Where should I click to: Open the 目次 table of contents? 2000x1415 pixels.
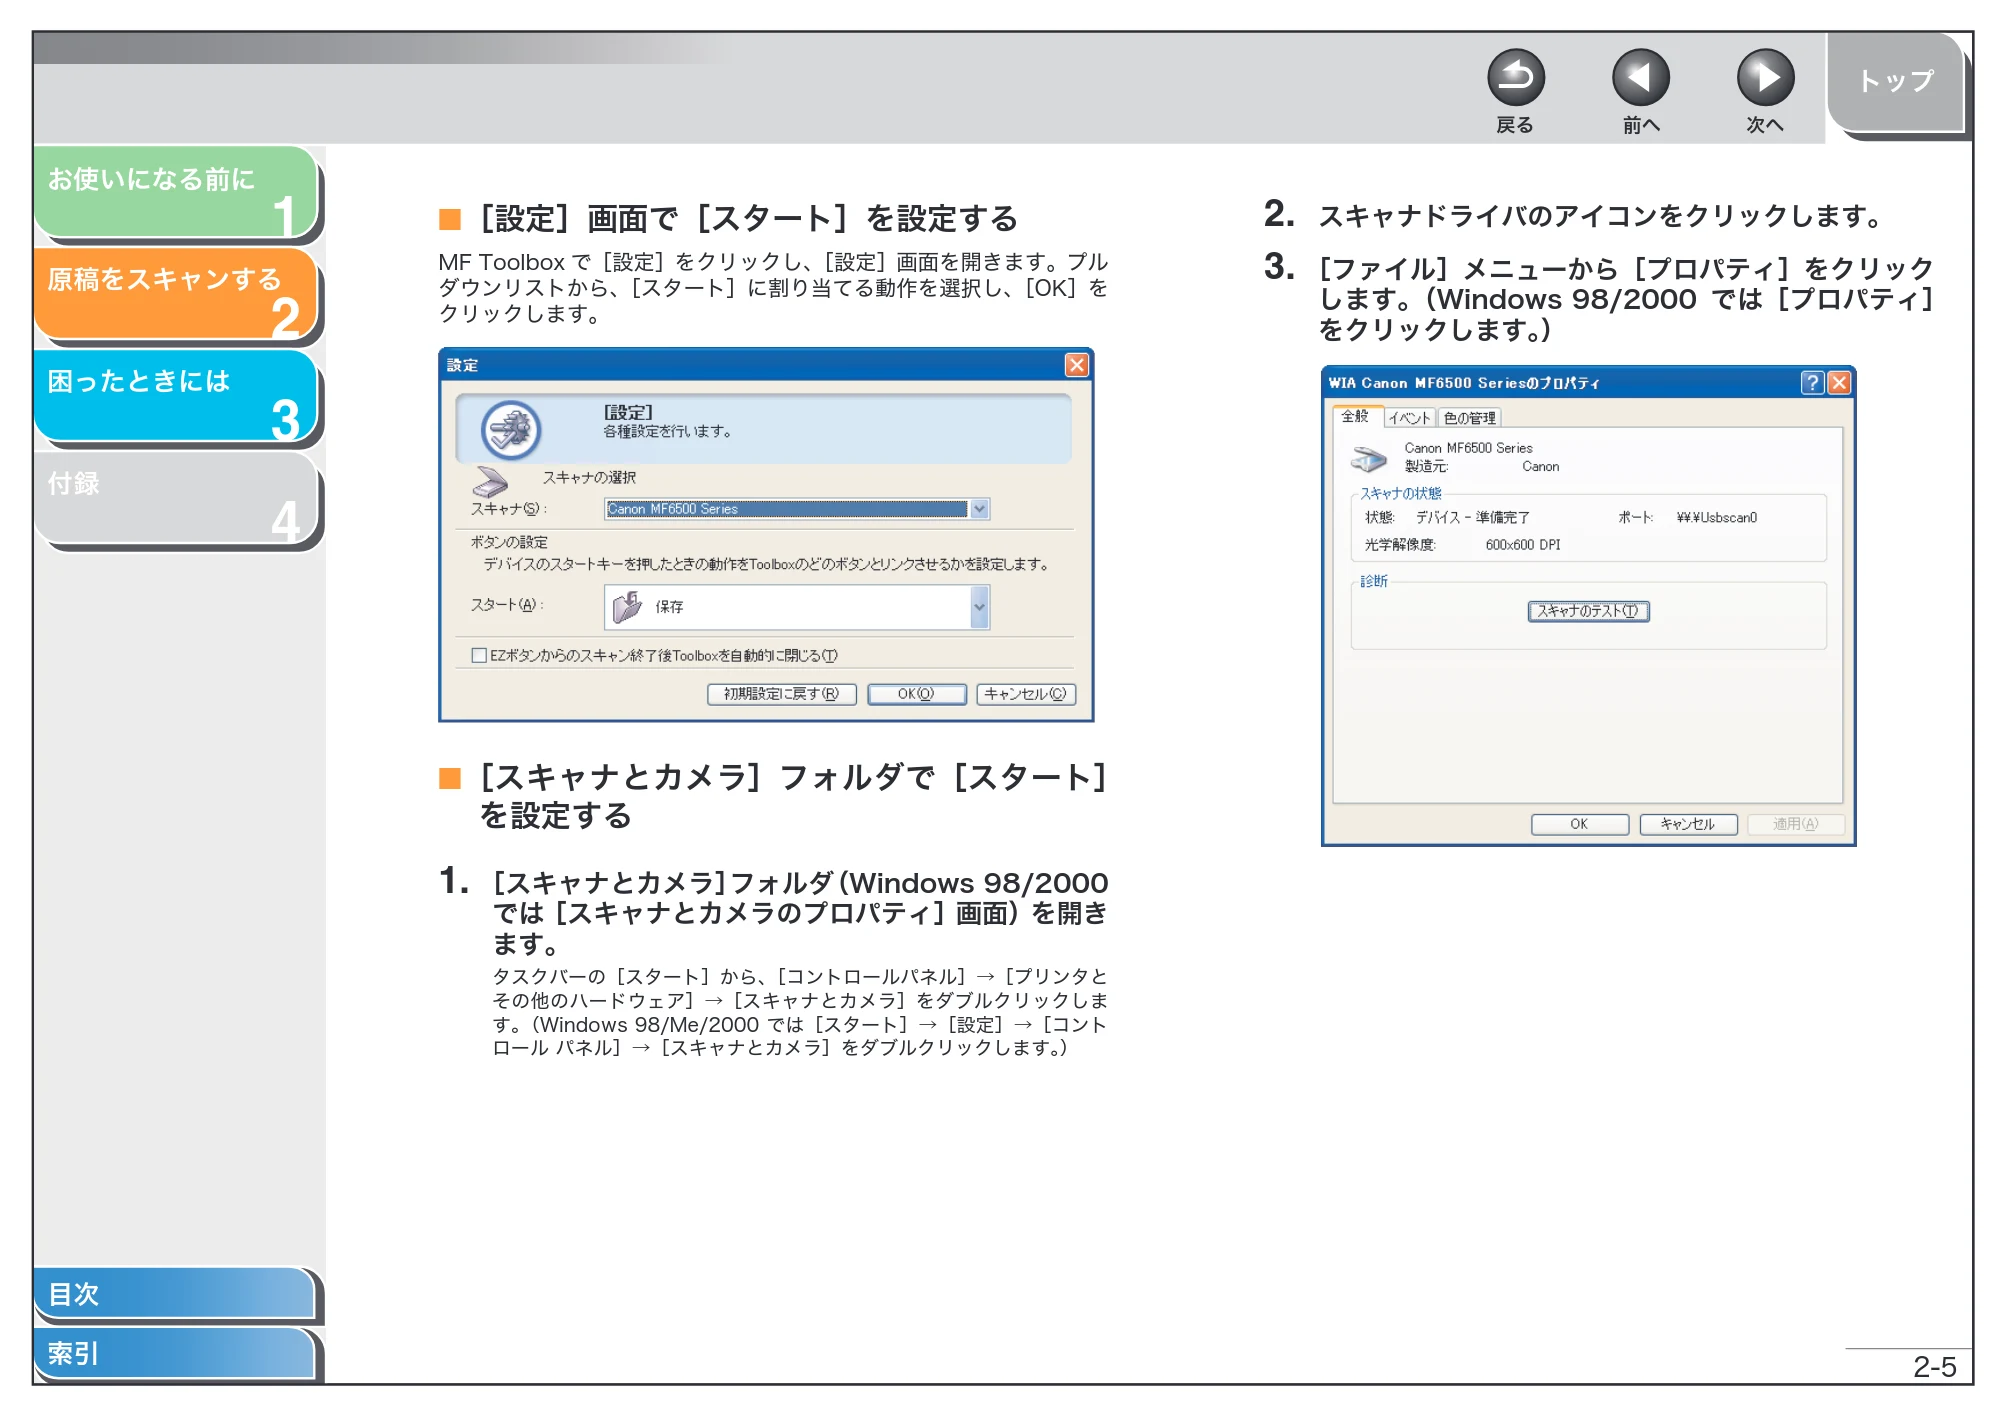[175, 1293]
